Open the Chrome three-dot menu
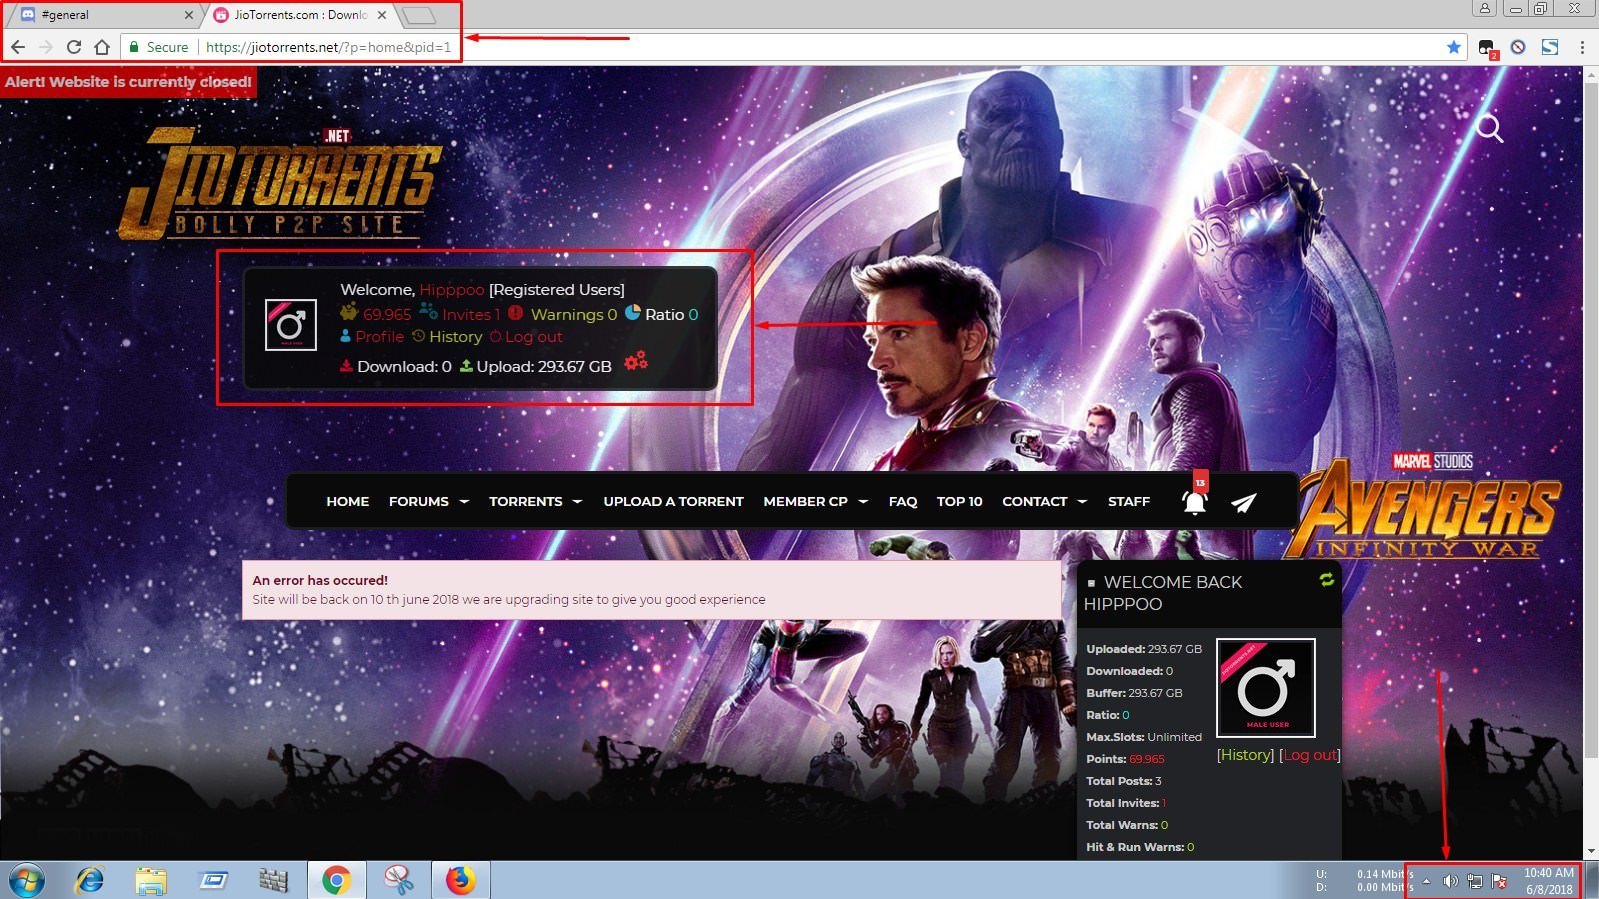 pos(1582,47)
